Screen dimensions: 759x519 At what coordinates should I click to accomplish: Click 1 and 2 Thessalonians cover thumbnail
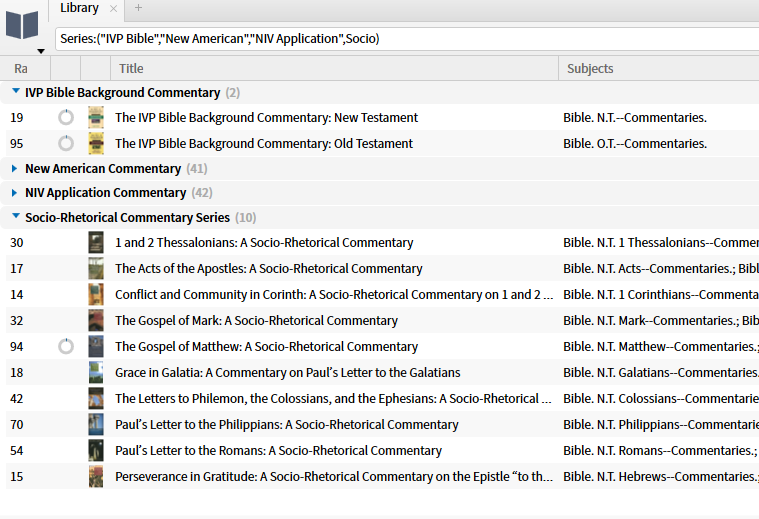point(96,243)
